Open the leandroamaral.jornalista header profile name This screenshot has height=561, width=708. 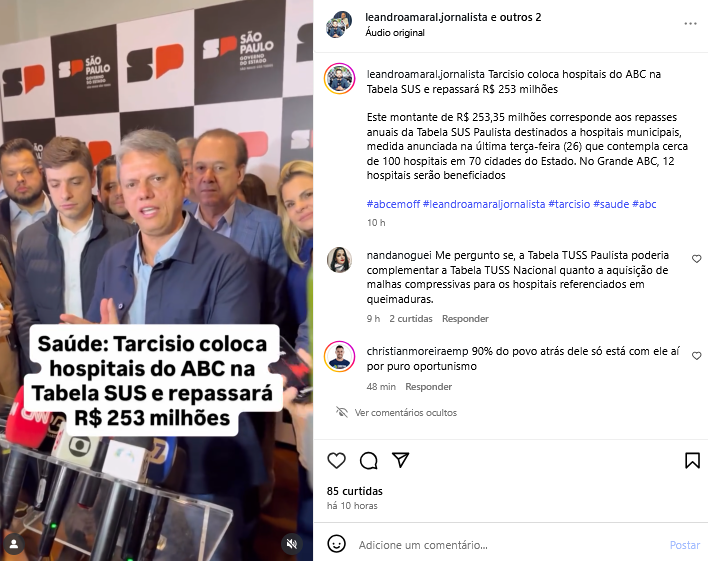click(426, 17)
